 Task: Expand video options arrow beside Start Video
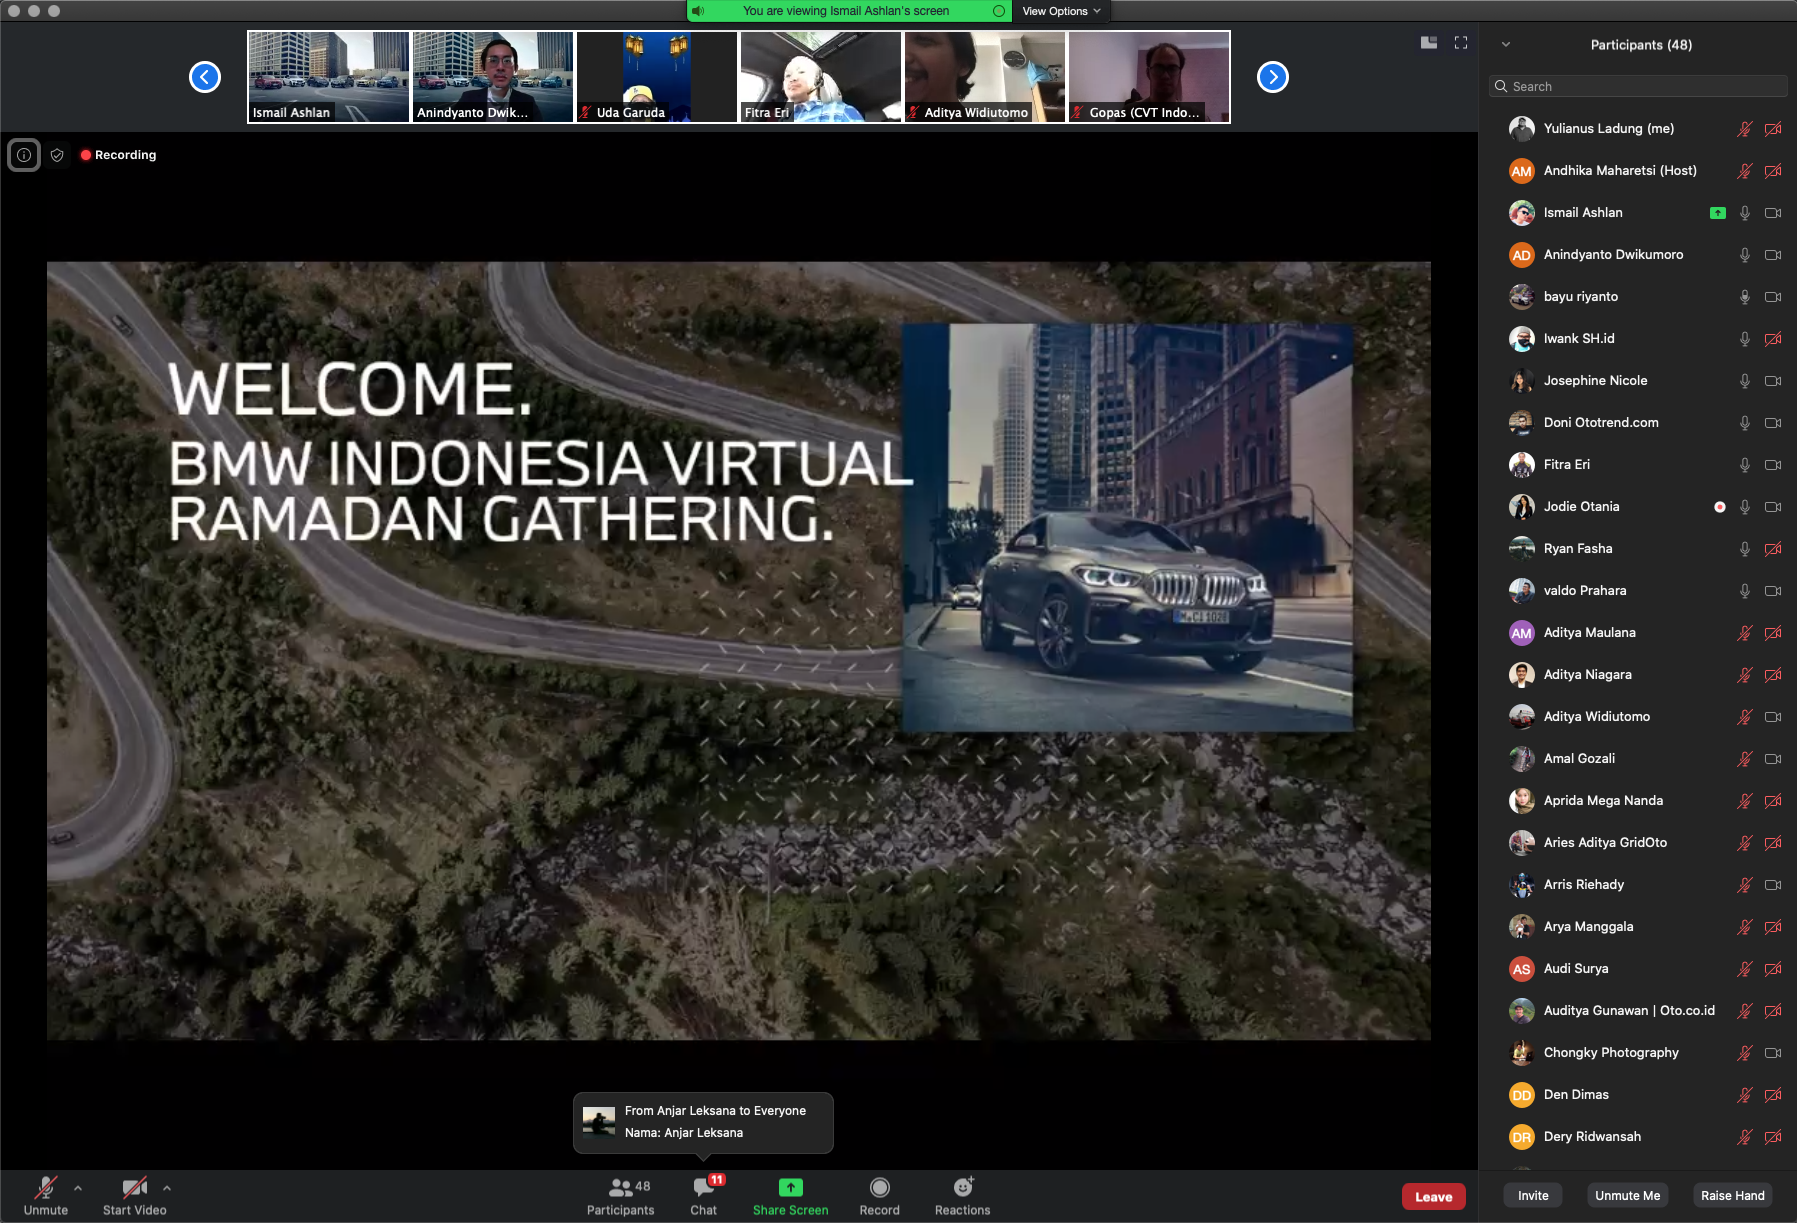click(167, 1188)
